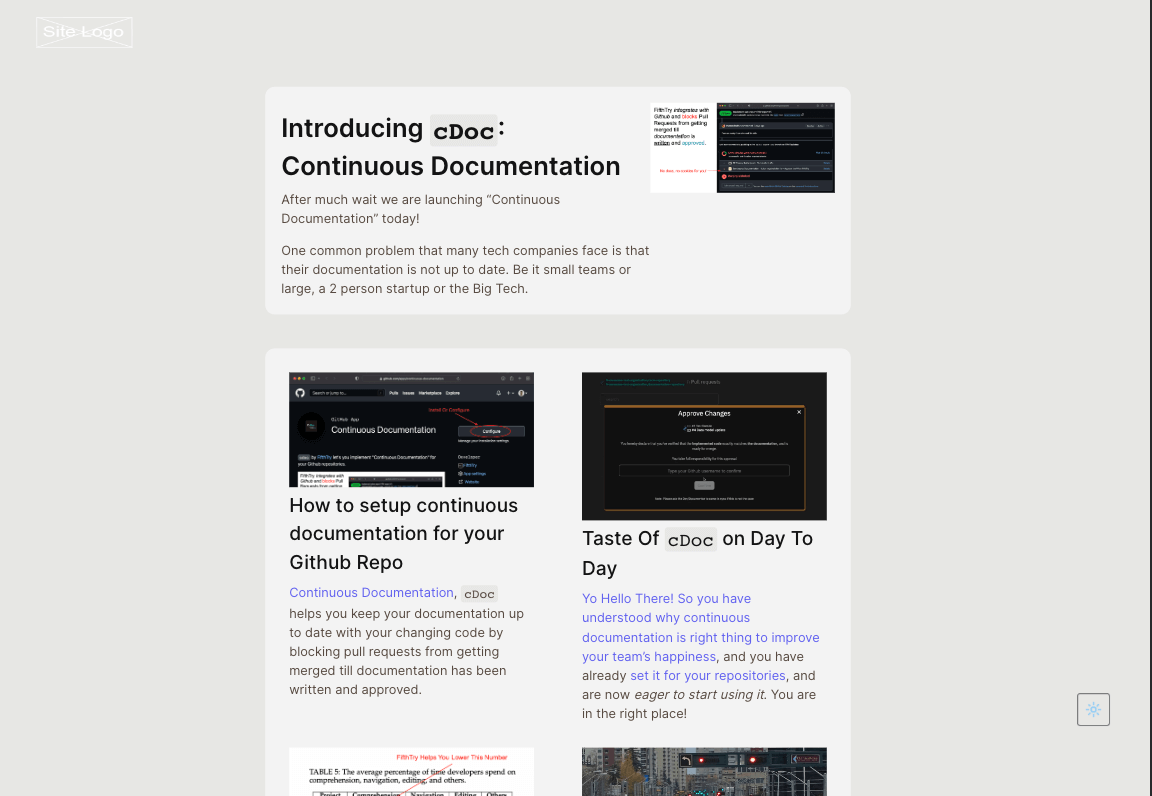Click the Site Logo image

pyautogui.click(x=84, y=32)
